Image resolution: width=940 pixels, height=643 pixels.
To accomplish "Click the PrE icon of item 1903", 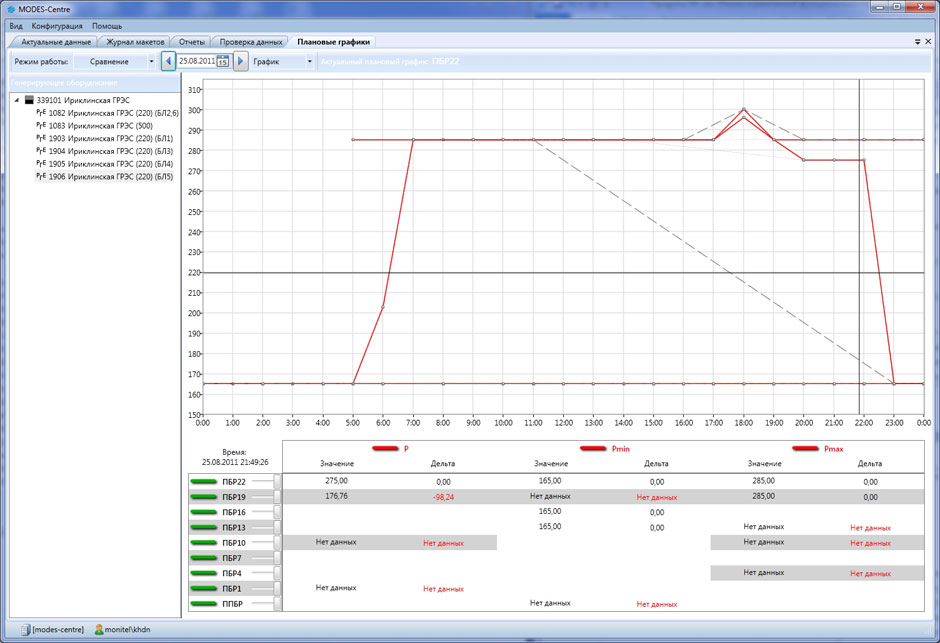I will point(41,138).
